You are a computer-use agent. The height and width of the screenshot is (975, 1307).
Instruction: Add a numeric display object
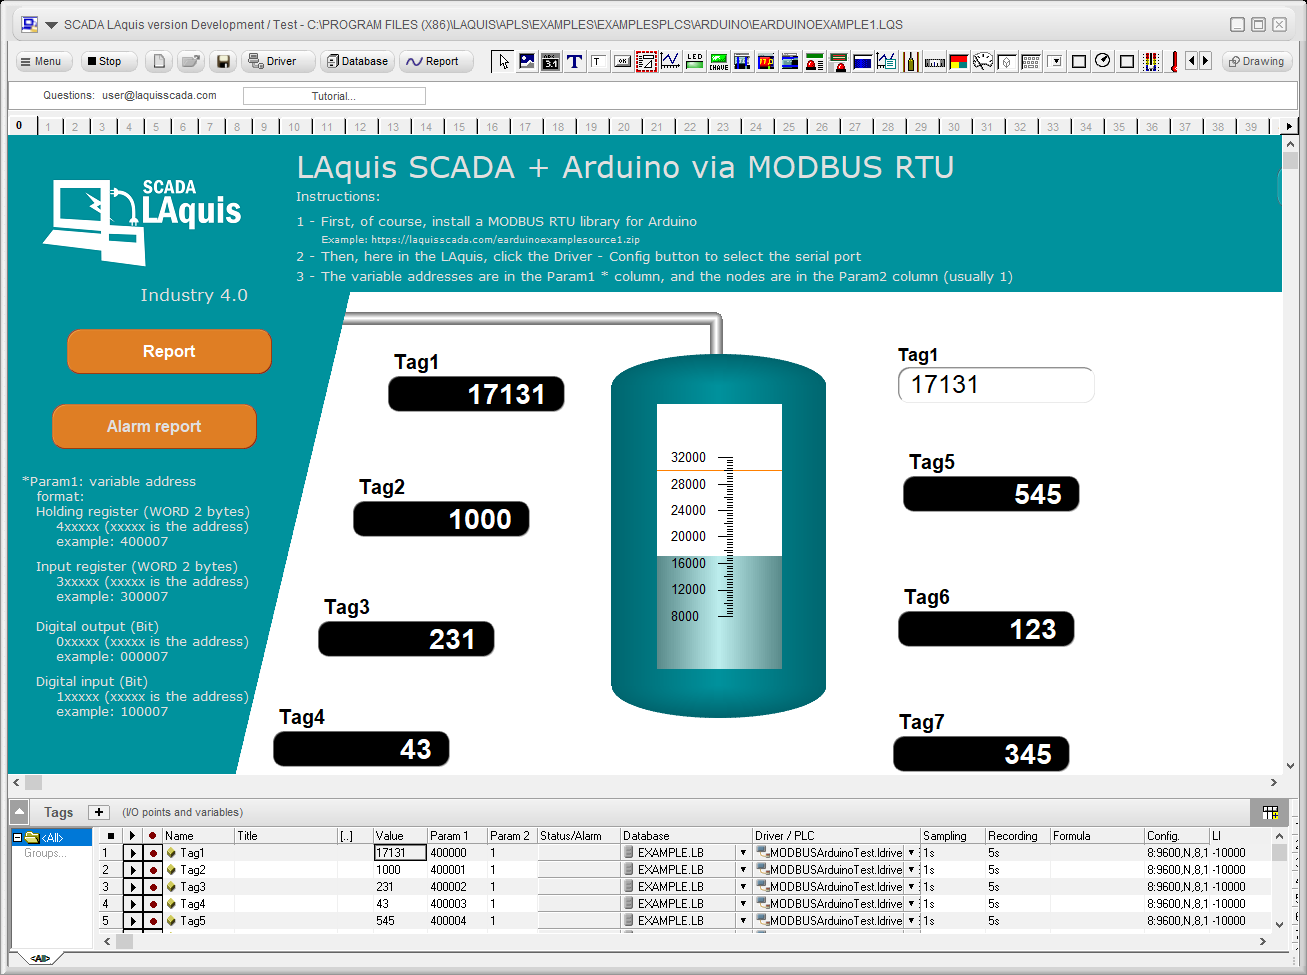550,61
